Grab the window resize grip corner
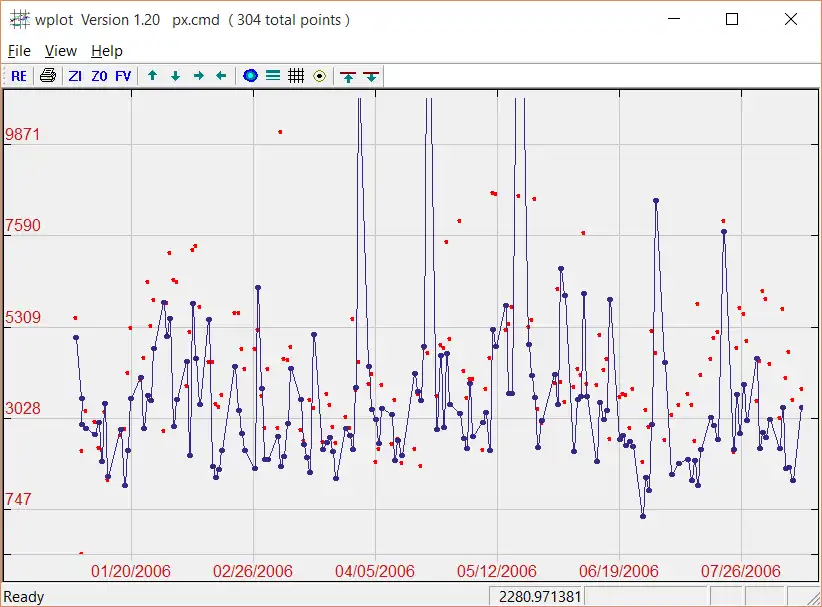The width and height of the screenshot is (822, 607). (x=813, y=598)
